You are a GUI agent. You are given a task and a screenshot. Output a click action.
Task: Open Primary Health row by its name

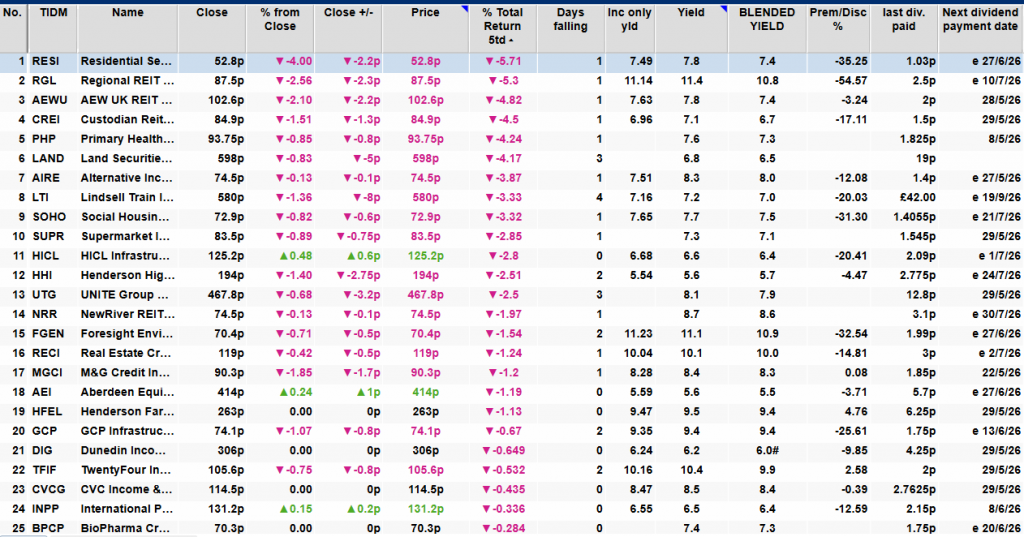(127, 138)
